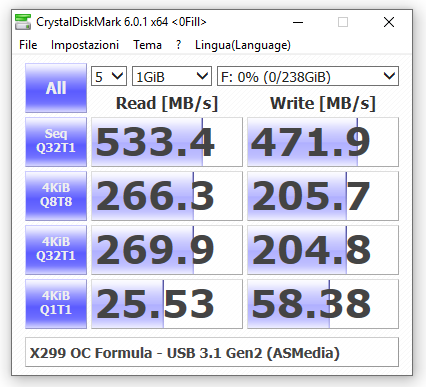
Task: Click the 4KiB Q32T1 read result 269.9
Action: pos(167,250)
